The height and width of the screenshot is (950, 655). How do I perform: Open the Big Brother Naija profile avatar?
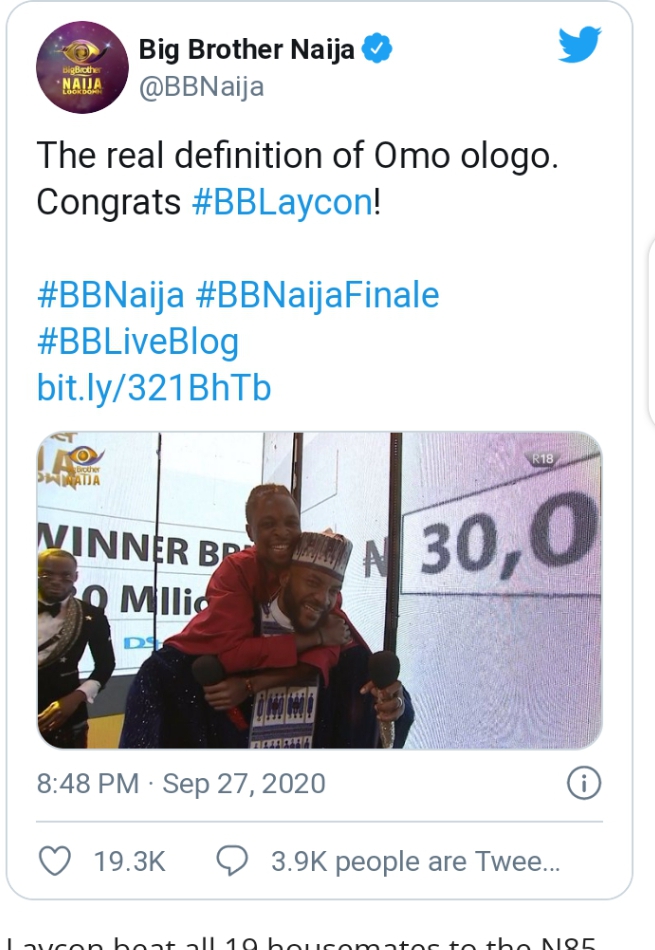(x=82, y=67)
